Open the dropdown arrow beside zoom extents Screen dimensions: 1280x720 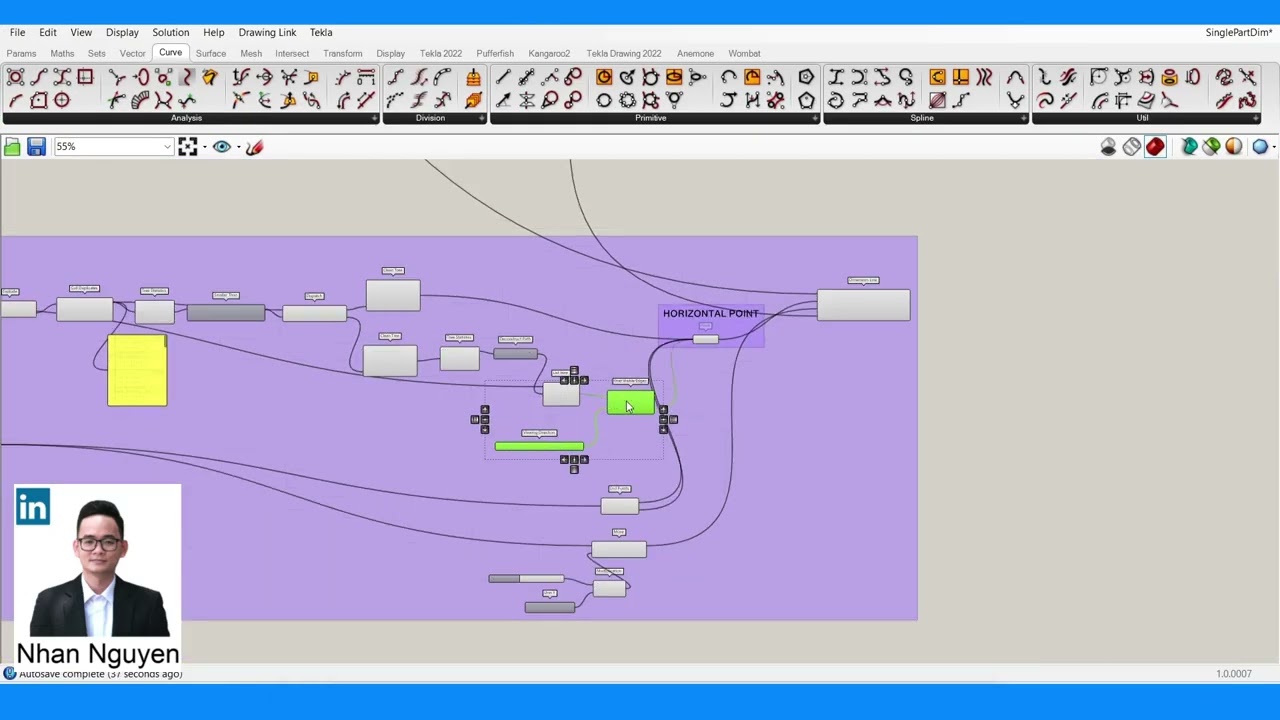204,147
